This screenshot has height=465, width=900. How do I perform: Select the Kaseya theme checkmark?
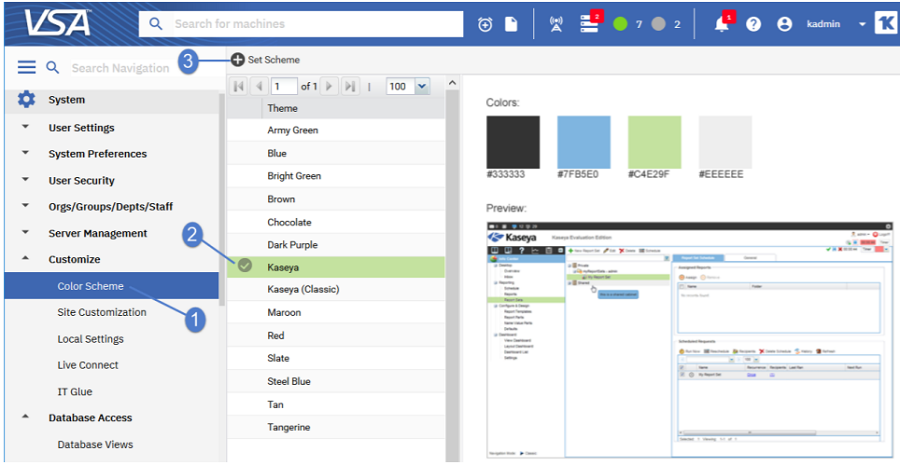point(245,267)
